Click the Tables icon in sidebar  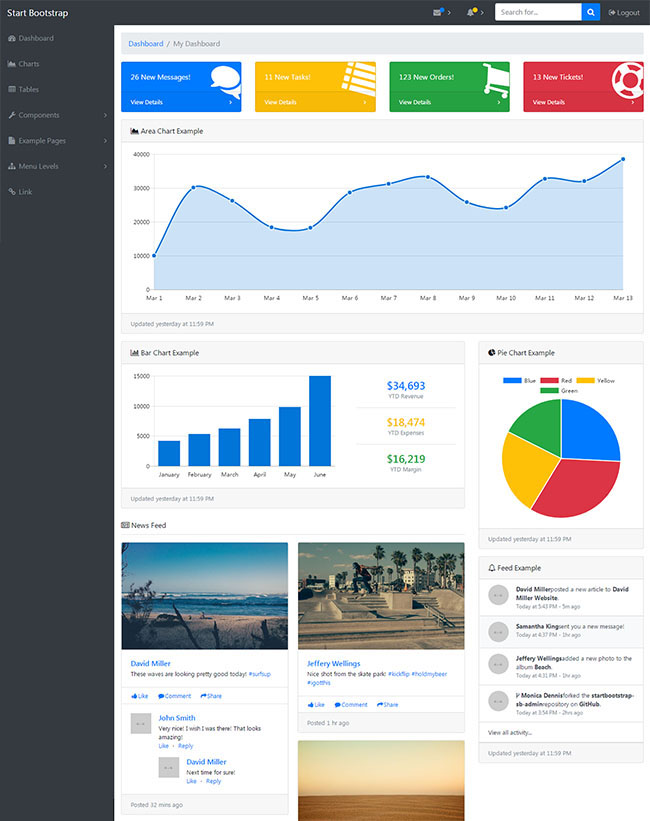click(x=12, y=89)
